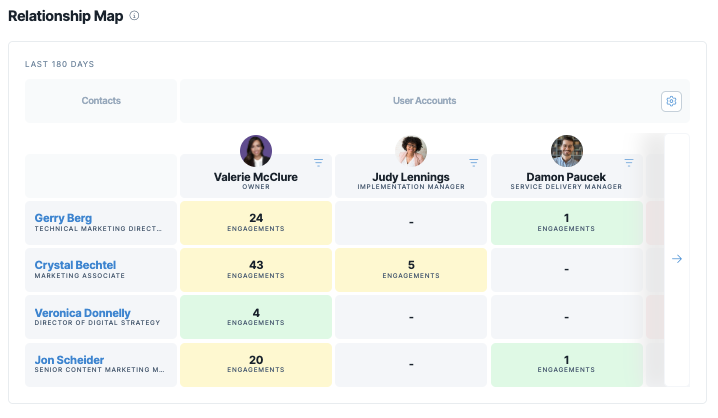Click the filter icon for Valerie McClure
This screenshot has width=718, height=418.
[318, 163]
